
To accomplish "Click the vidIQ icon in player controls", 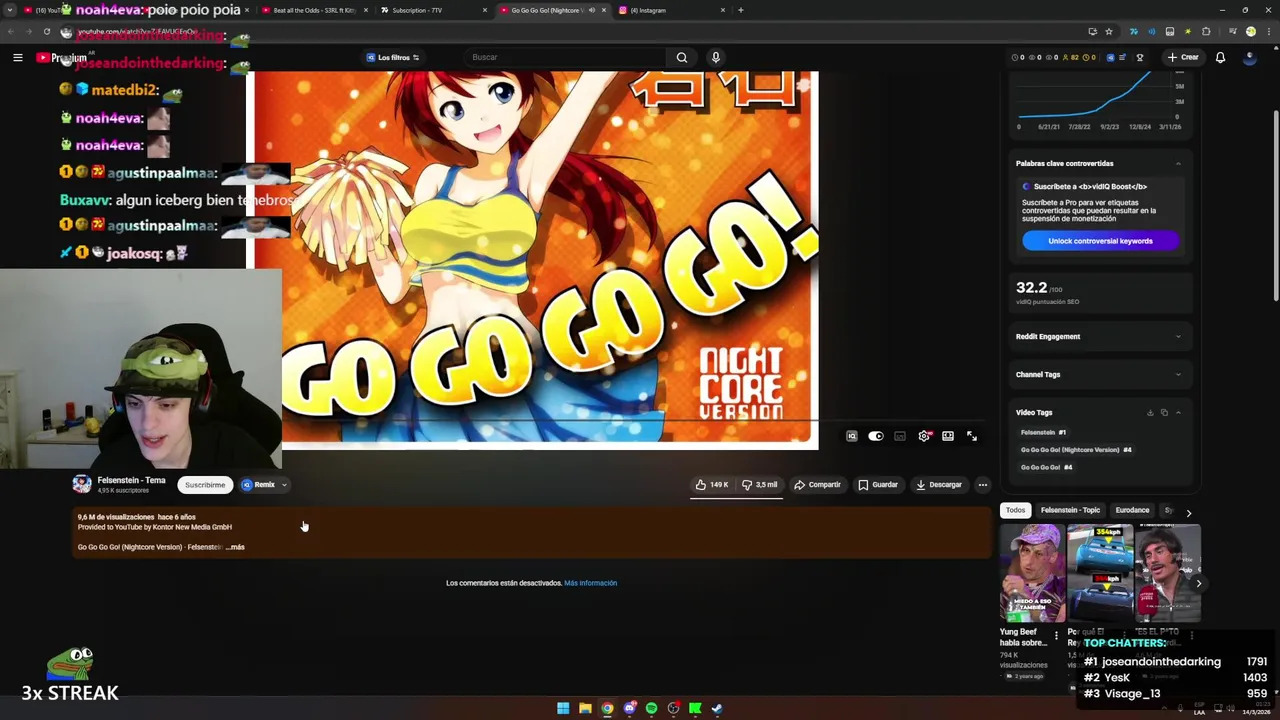I will tap(852, 436).
